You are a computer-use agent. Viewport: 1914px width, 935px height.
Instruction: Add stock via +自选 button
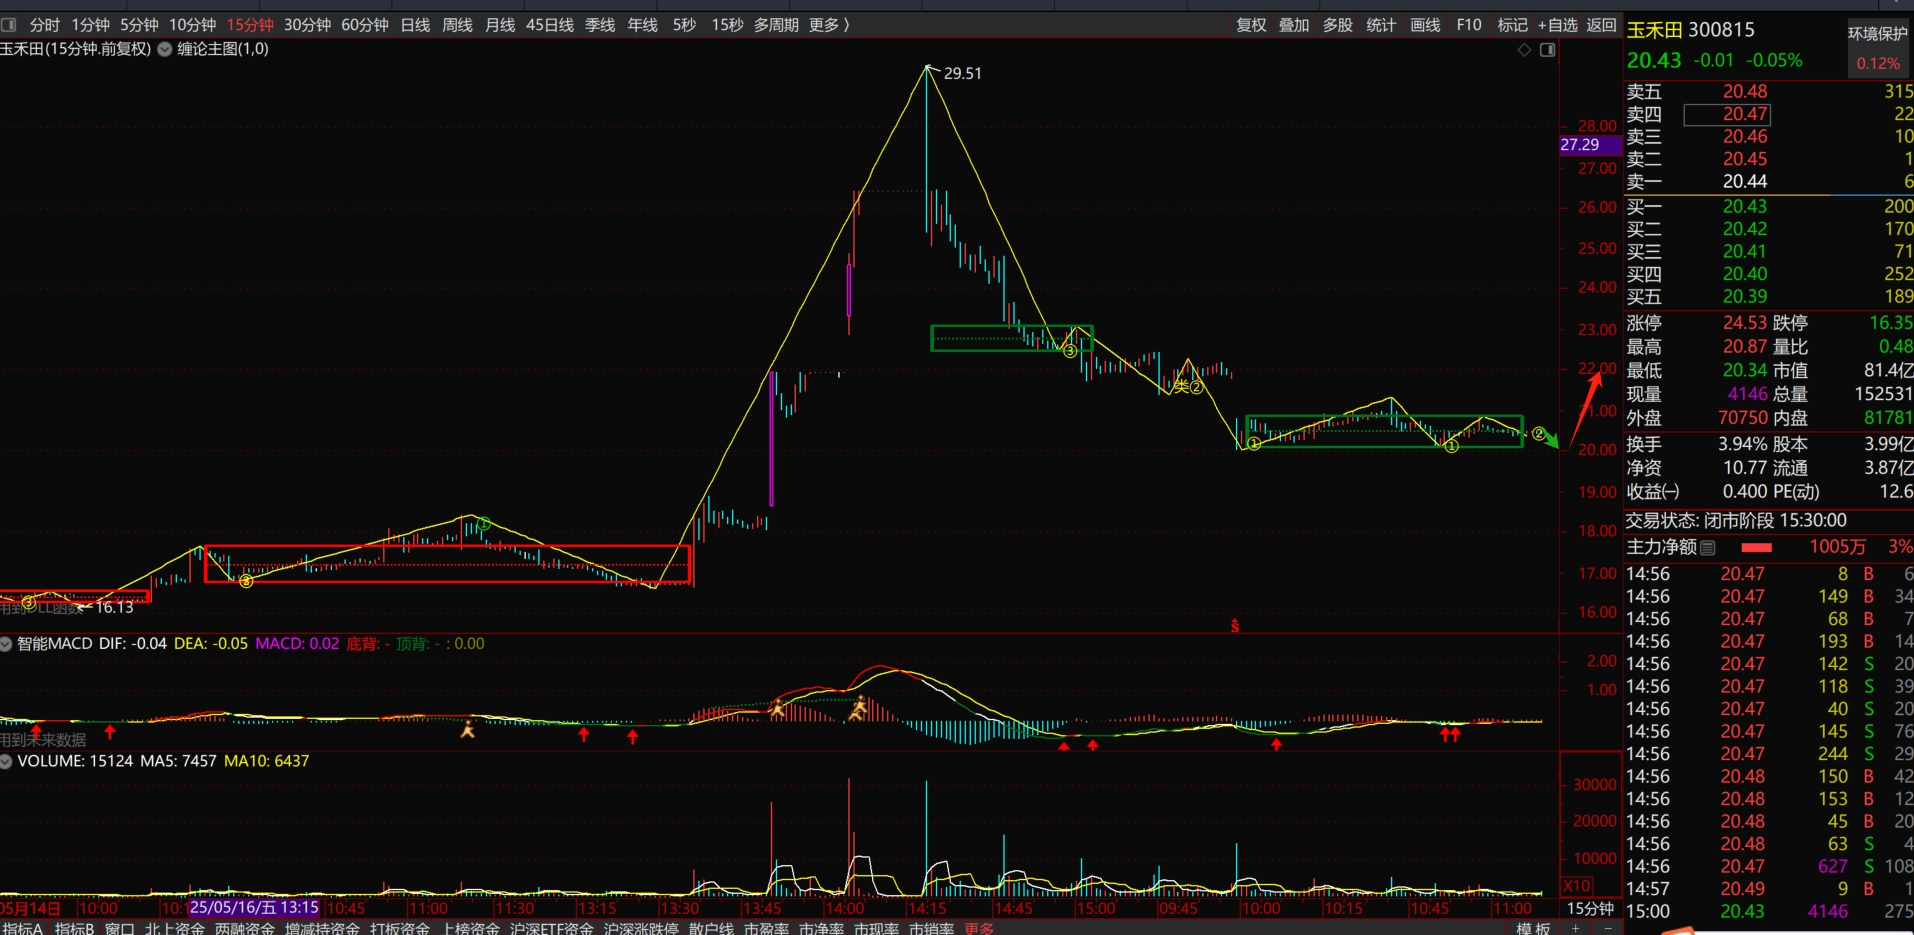[1558, 25]
